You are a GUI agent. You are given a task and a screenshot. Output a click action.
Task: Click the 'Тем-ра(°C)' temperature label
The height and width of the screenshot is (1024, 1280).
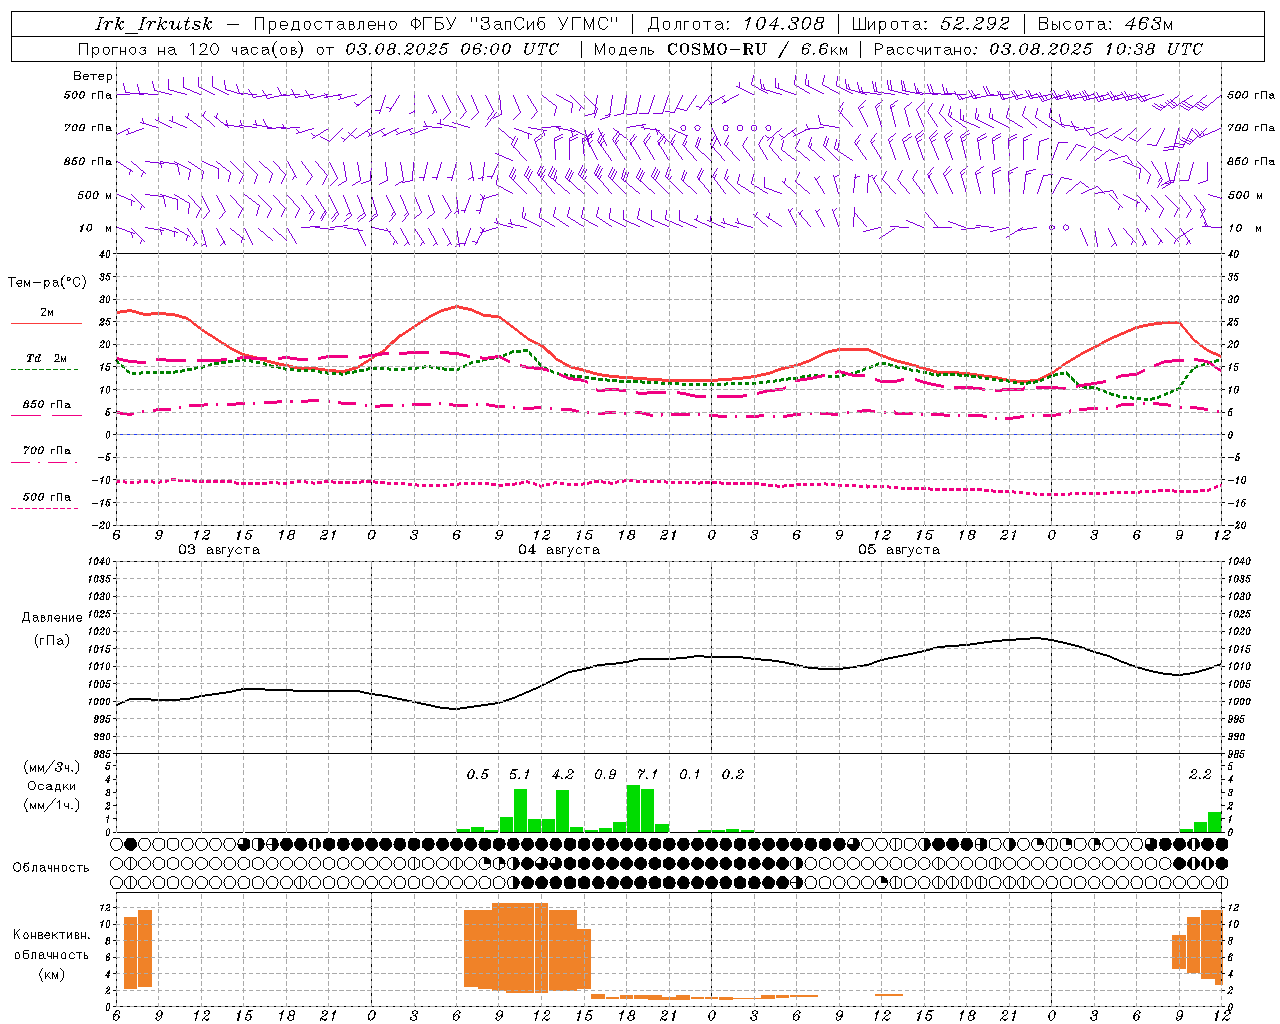pyautogui.click(x=47, y=283)
